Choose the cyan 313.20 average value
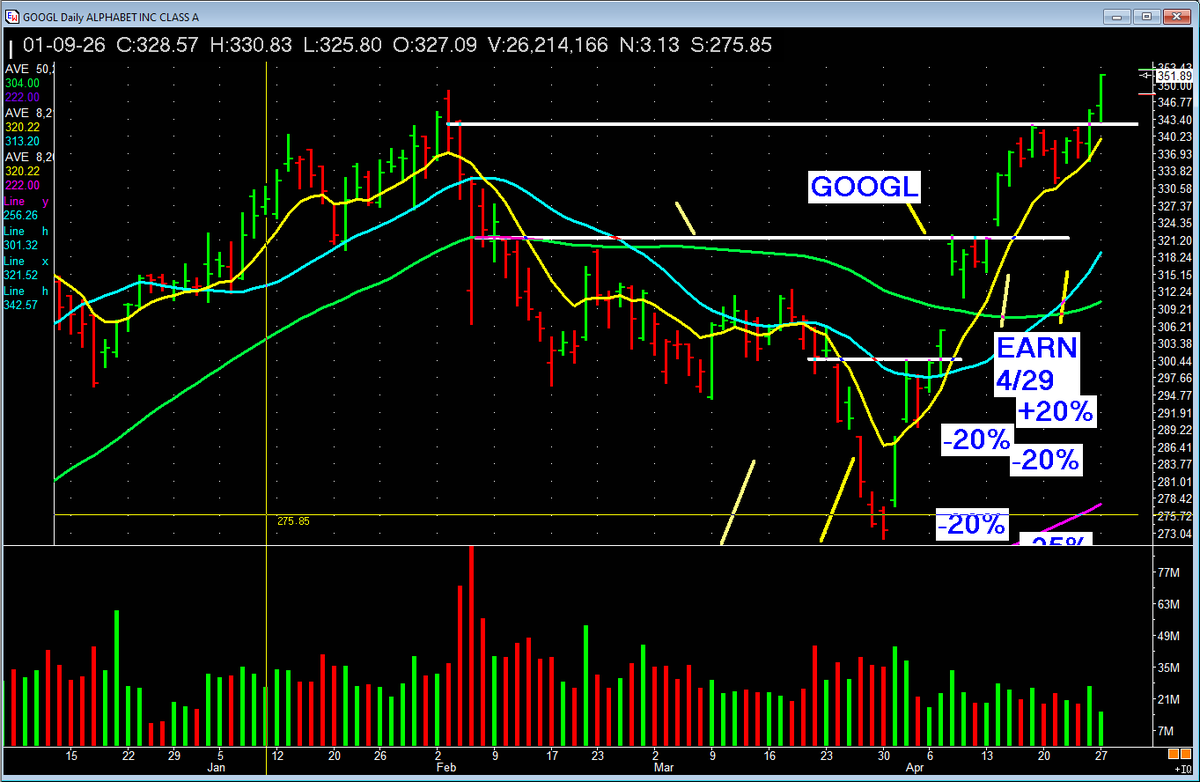The width and height of the screenshot is (1200, 782). click(x=22, y=141)
